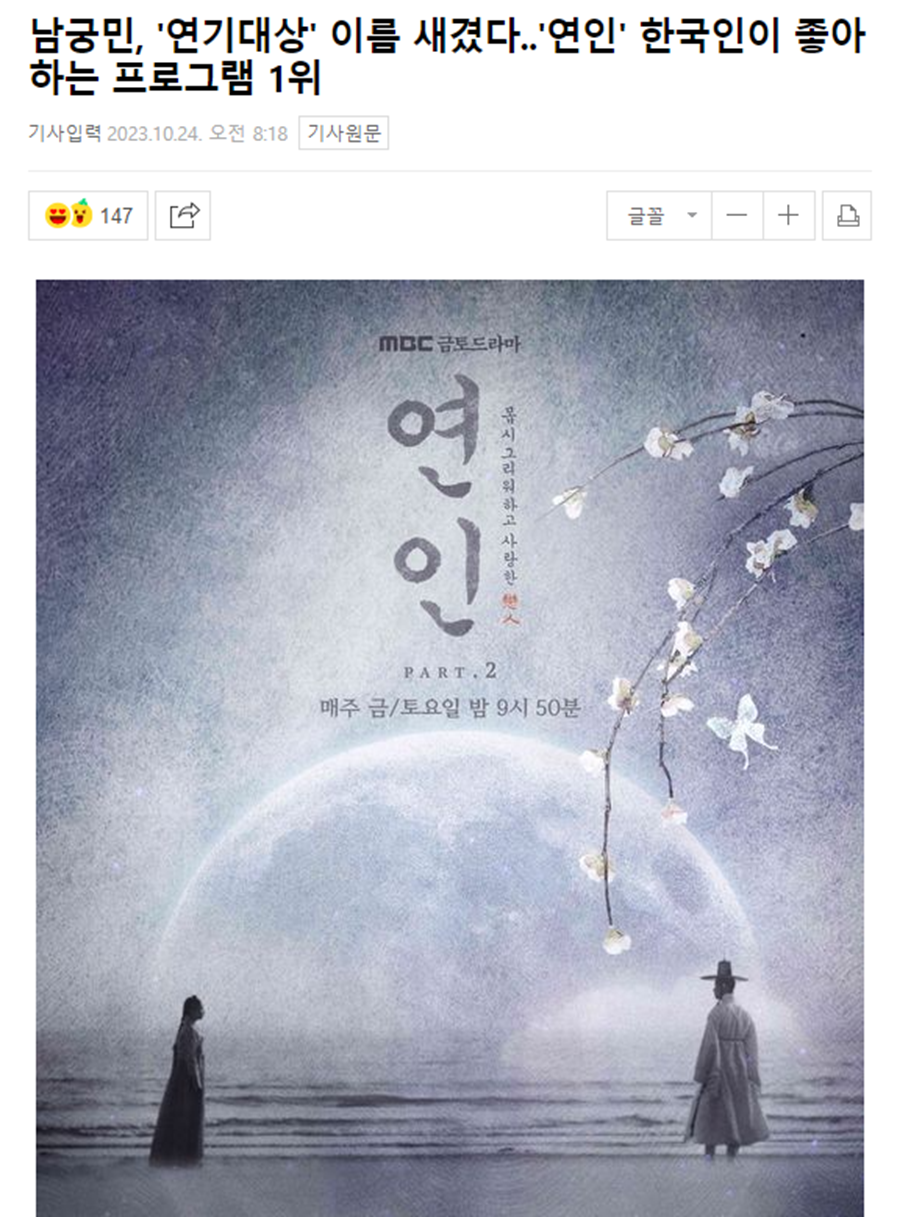Open the 기사원문 original article link
Screen dimensions: 911x1217
point(343,133)
